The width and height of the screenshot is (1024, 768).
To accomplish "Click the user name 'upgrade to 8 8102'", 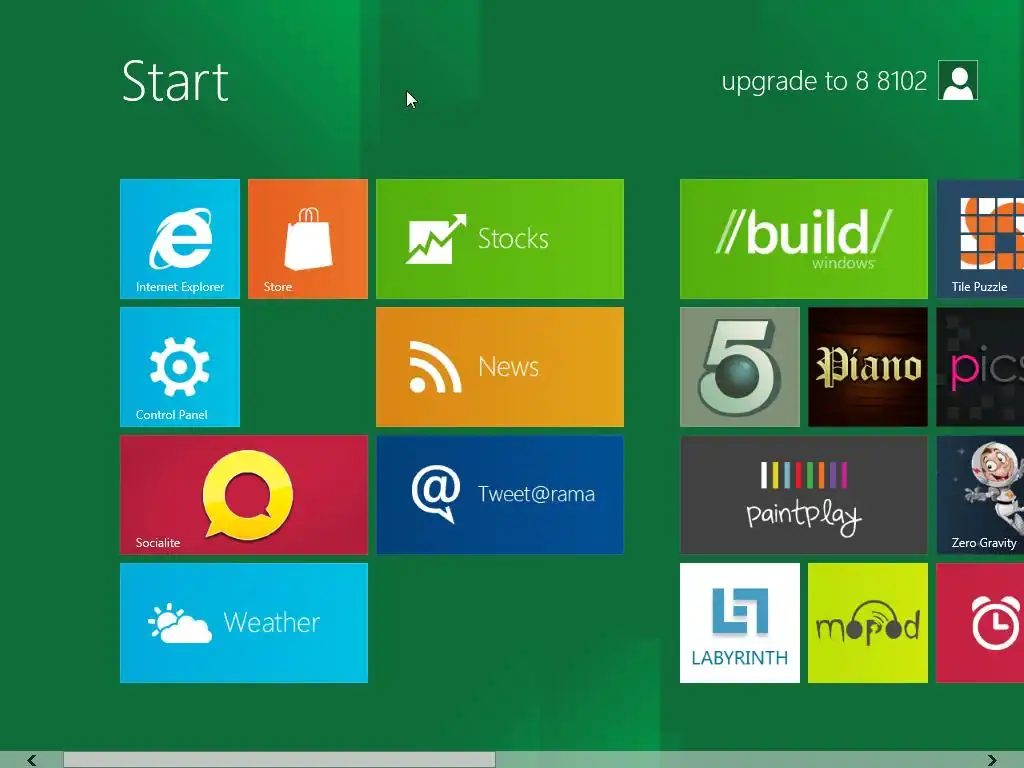I will 824,82.
